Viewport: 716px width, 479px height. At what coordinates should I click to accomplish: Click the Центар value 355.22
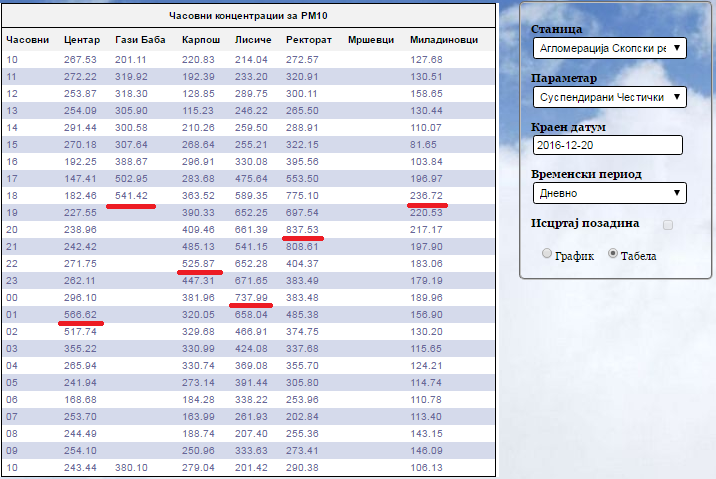coord(80,349)
